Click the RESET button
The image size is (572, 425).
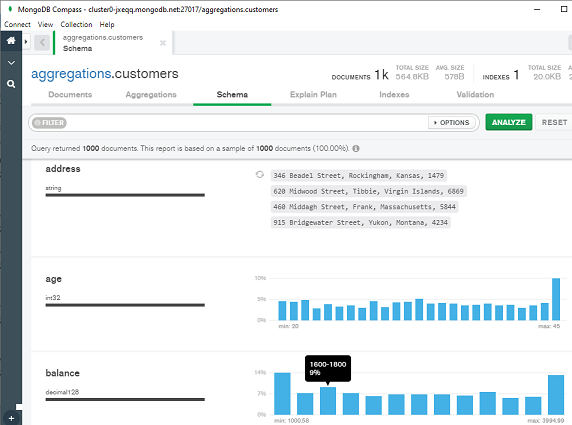click(x=554, y=122)
